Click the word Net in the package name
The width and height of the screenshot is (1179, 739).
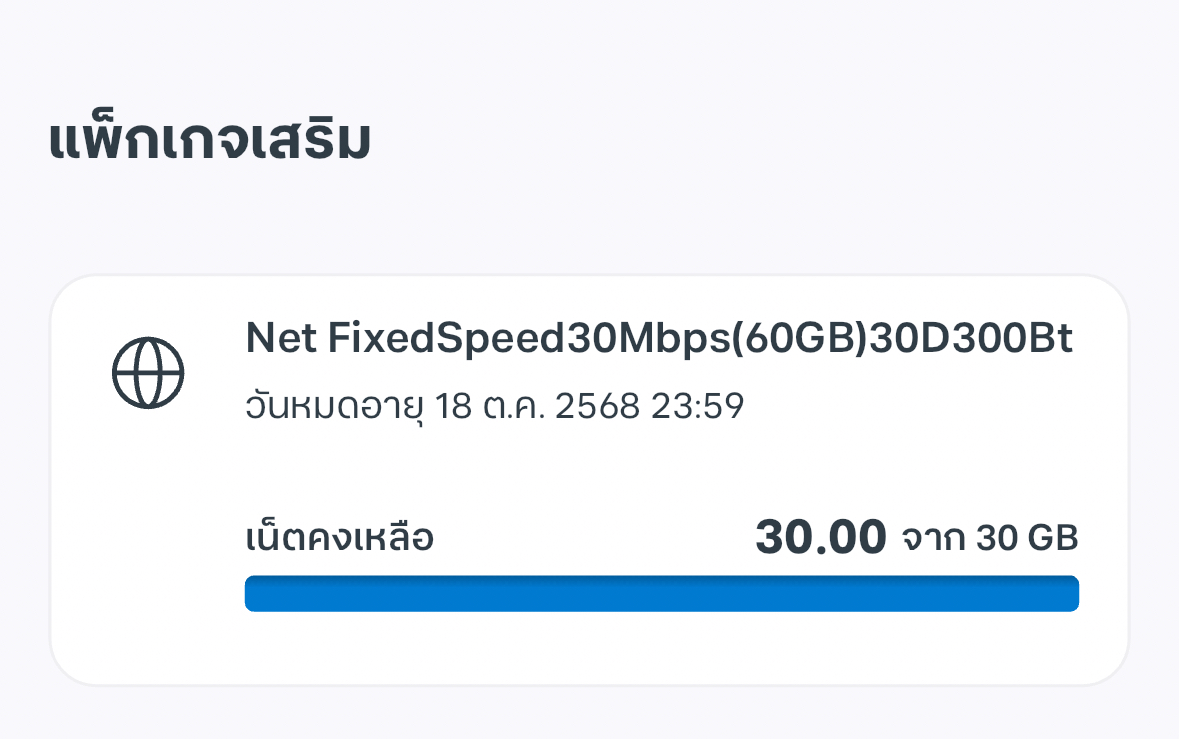(280, 340)
